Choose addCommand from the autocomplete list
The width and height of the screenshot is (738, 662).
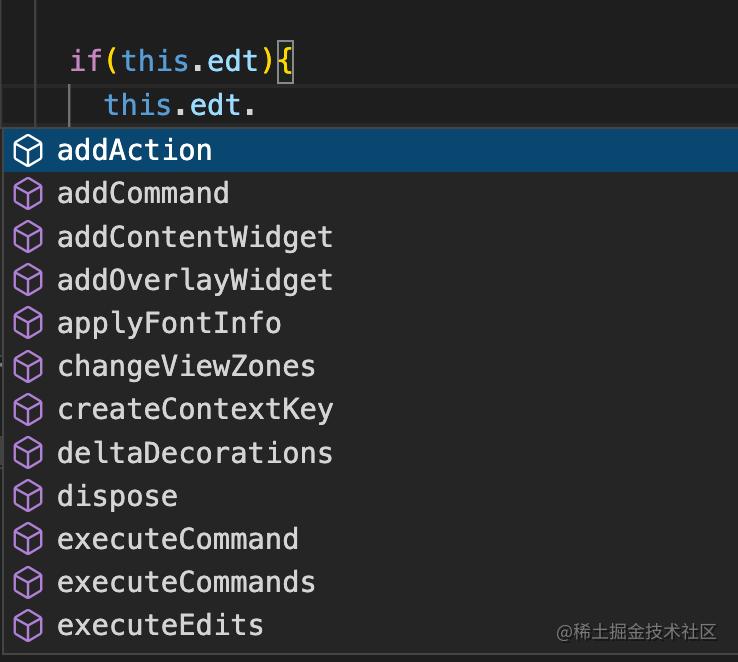(x=143, y=193)
